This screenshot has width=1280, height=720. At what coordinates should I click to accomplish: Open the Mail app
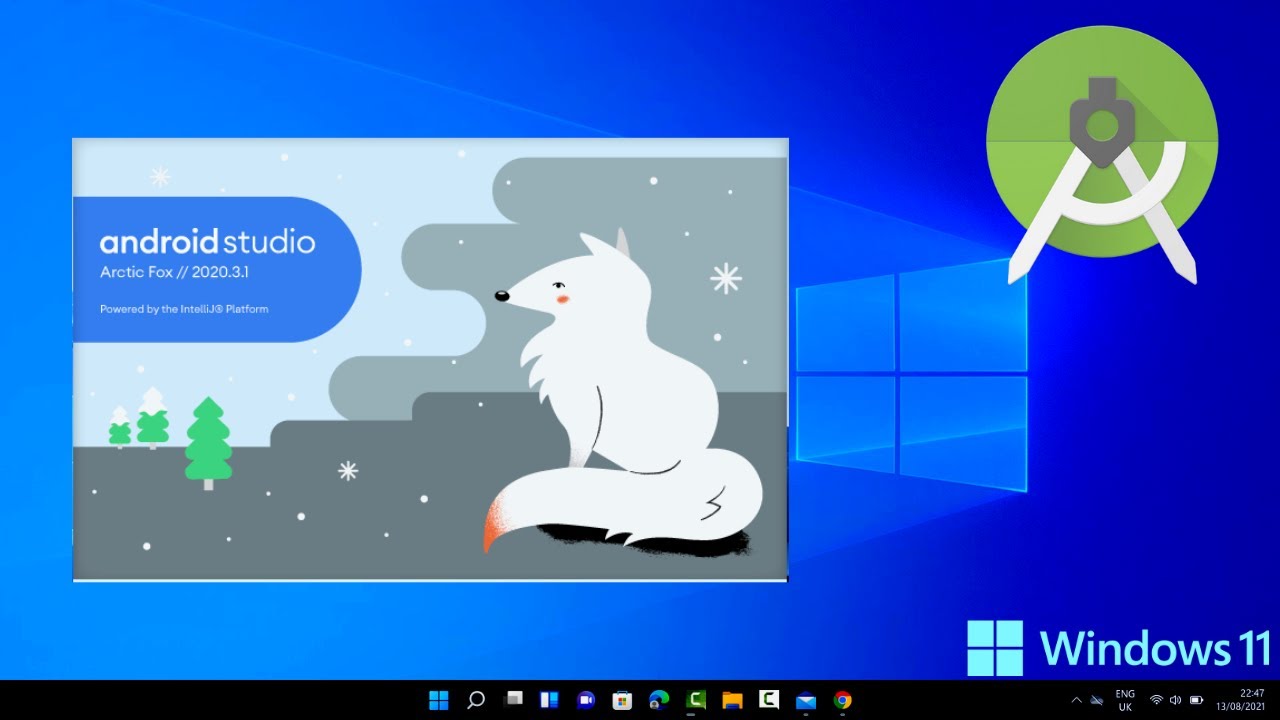tap(806, 700)
